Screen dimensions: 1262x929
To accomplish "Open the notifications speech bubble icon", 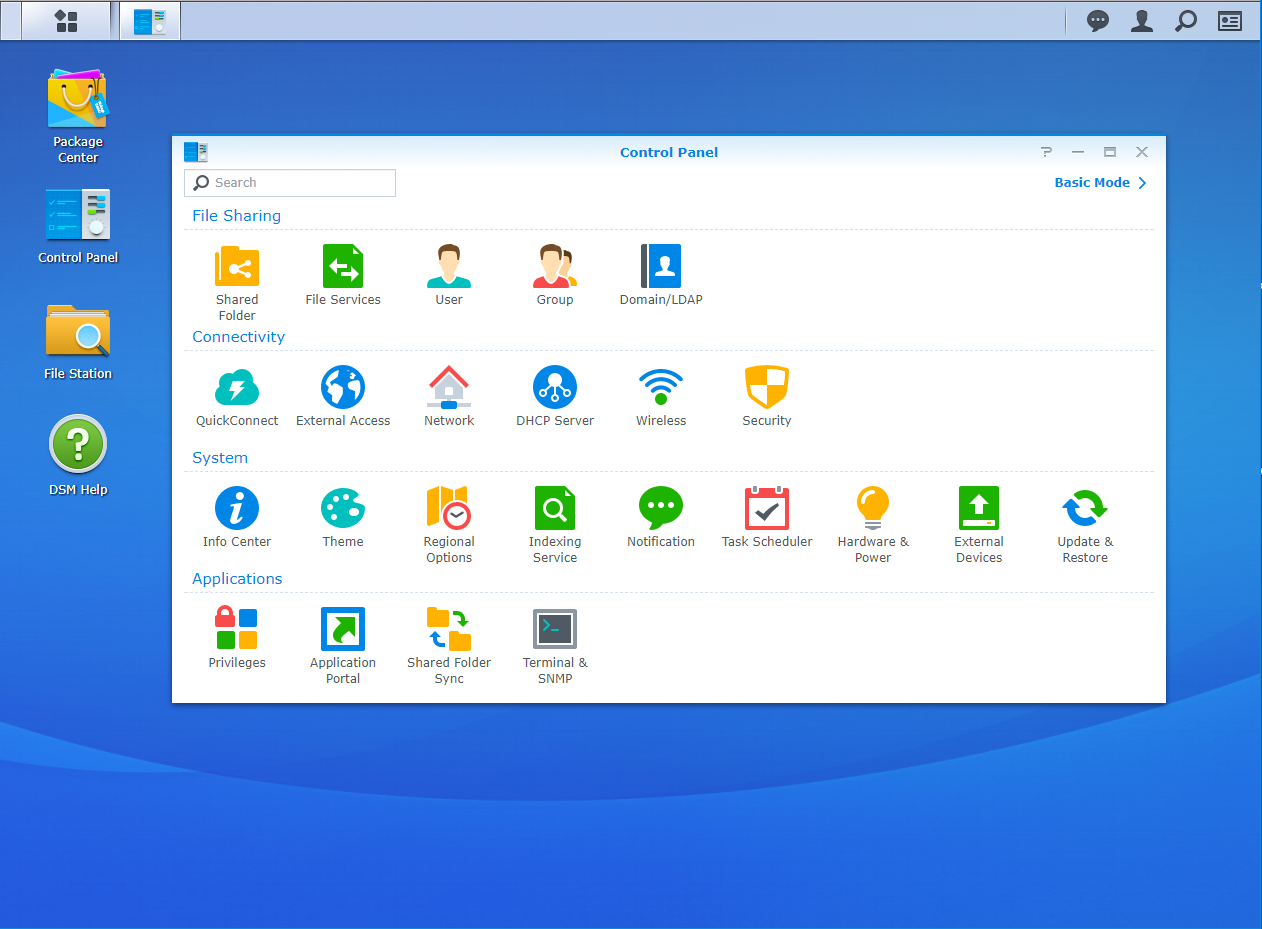I will (1098, 21).
